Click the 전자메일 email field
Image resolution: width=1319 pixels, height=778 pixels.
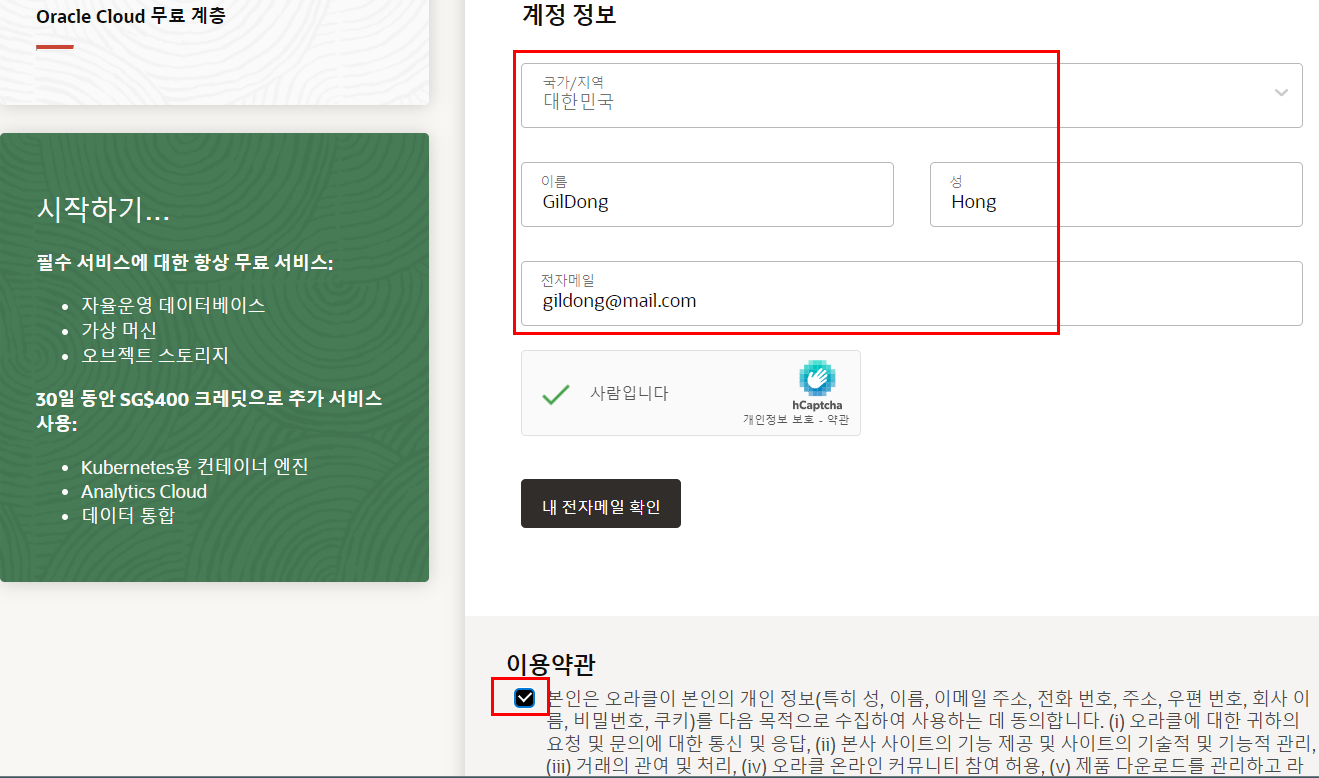pyautogui.click(x=911, y=293)
